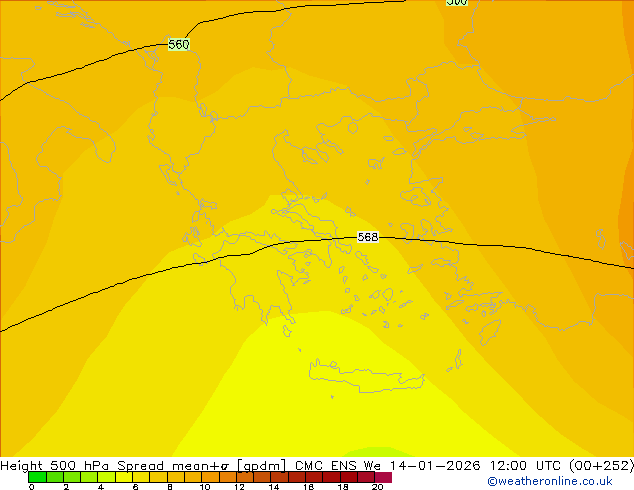Click the 568 contour label

(368, 237)
